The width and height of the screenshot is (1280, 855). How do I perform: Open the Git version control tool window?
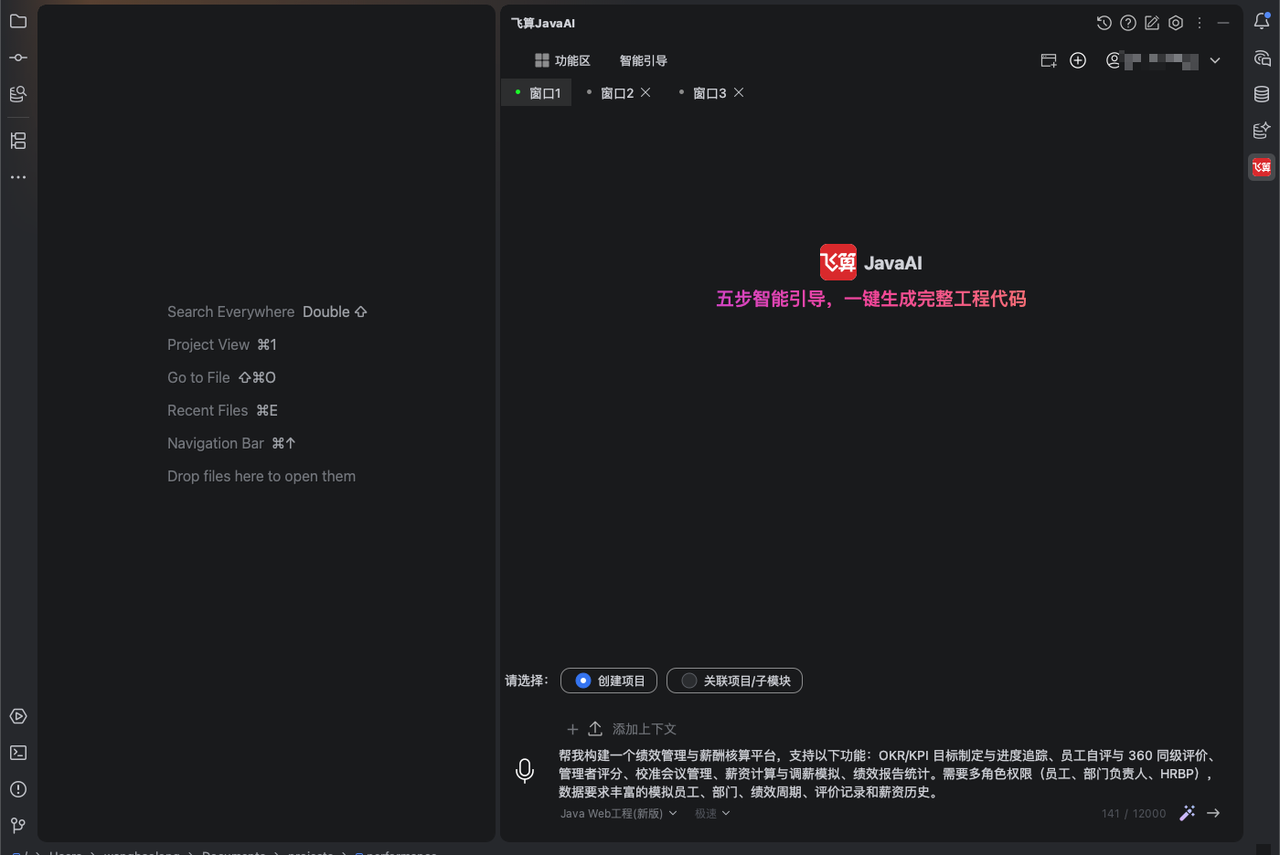point(18,825)
